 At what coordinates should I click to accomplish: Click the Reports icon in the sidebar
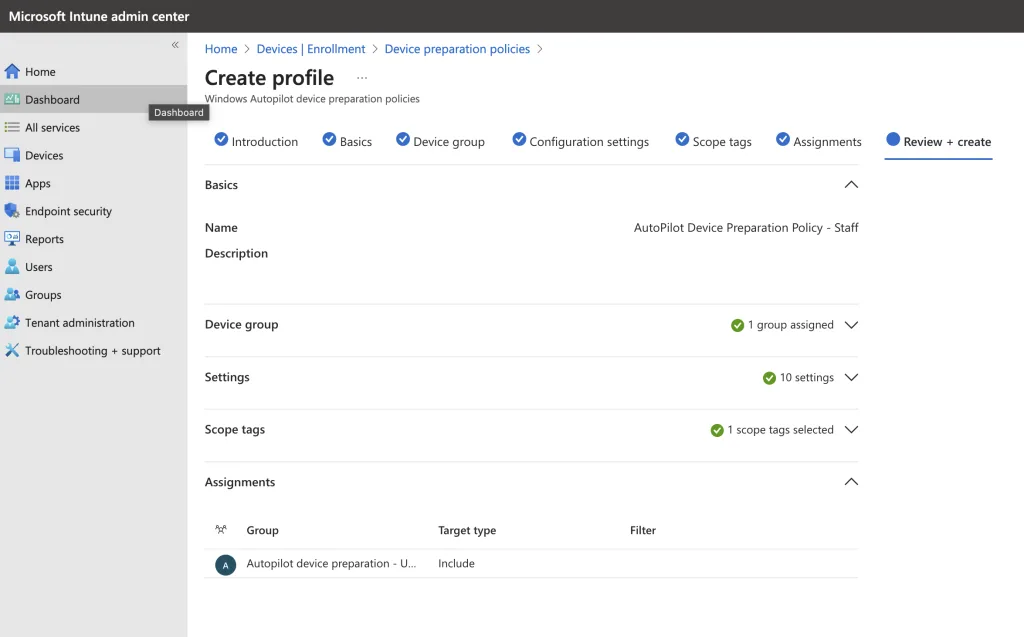click(x=12, y=240)
